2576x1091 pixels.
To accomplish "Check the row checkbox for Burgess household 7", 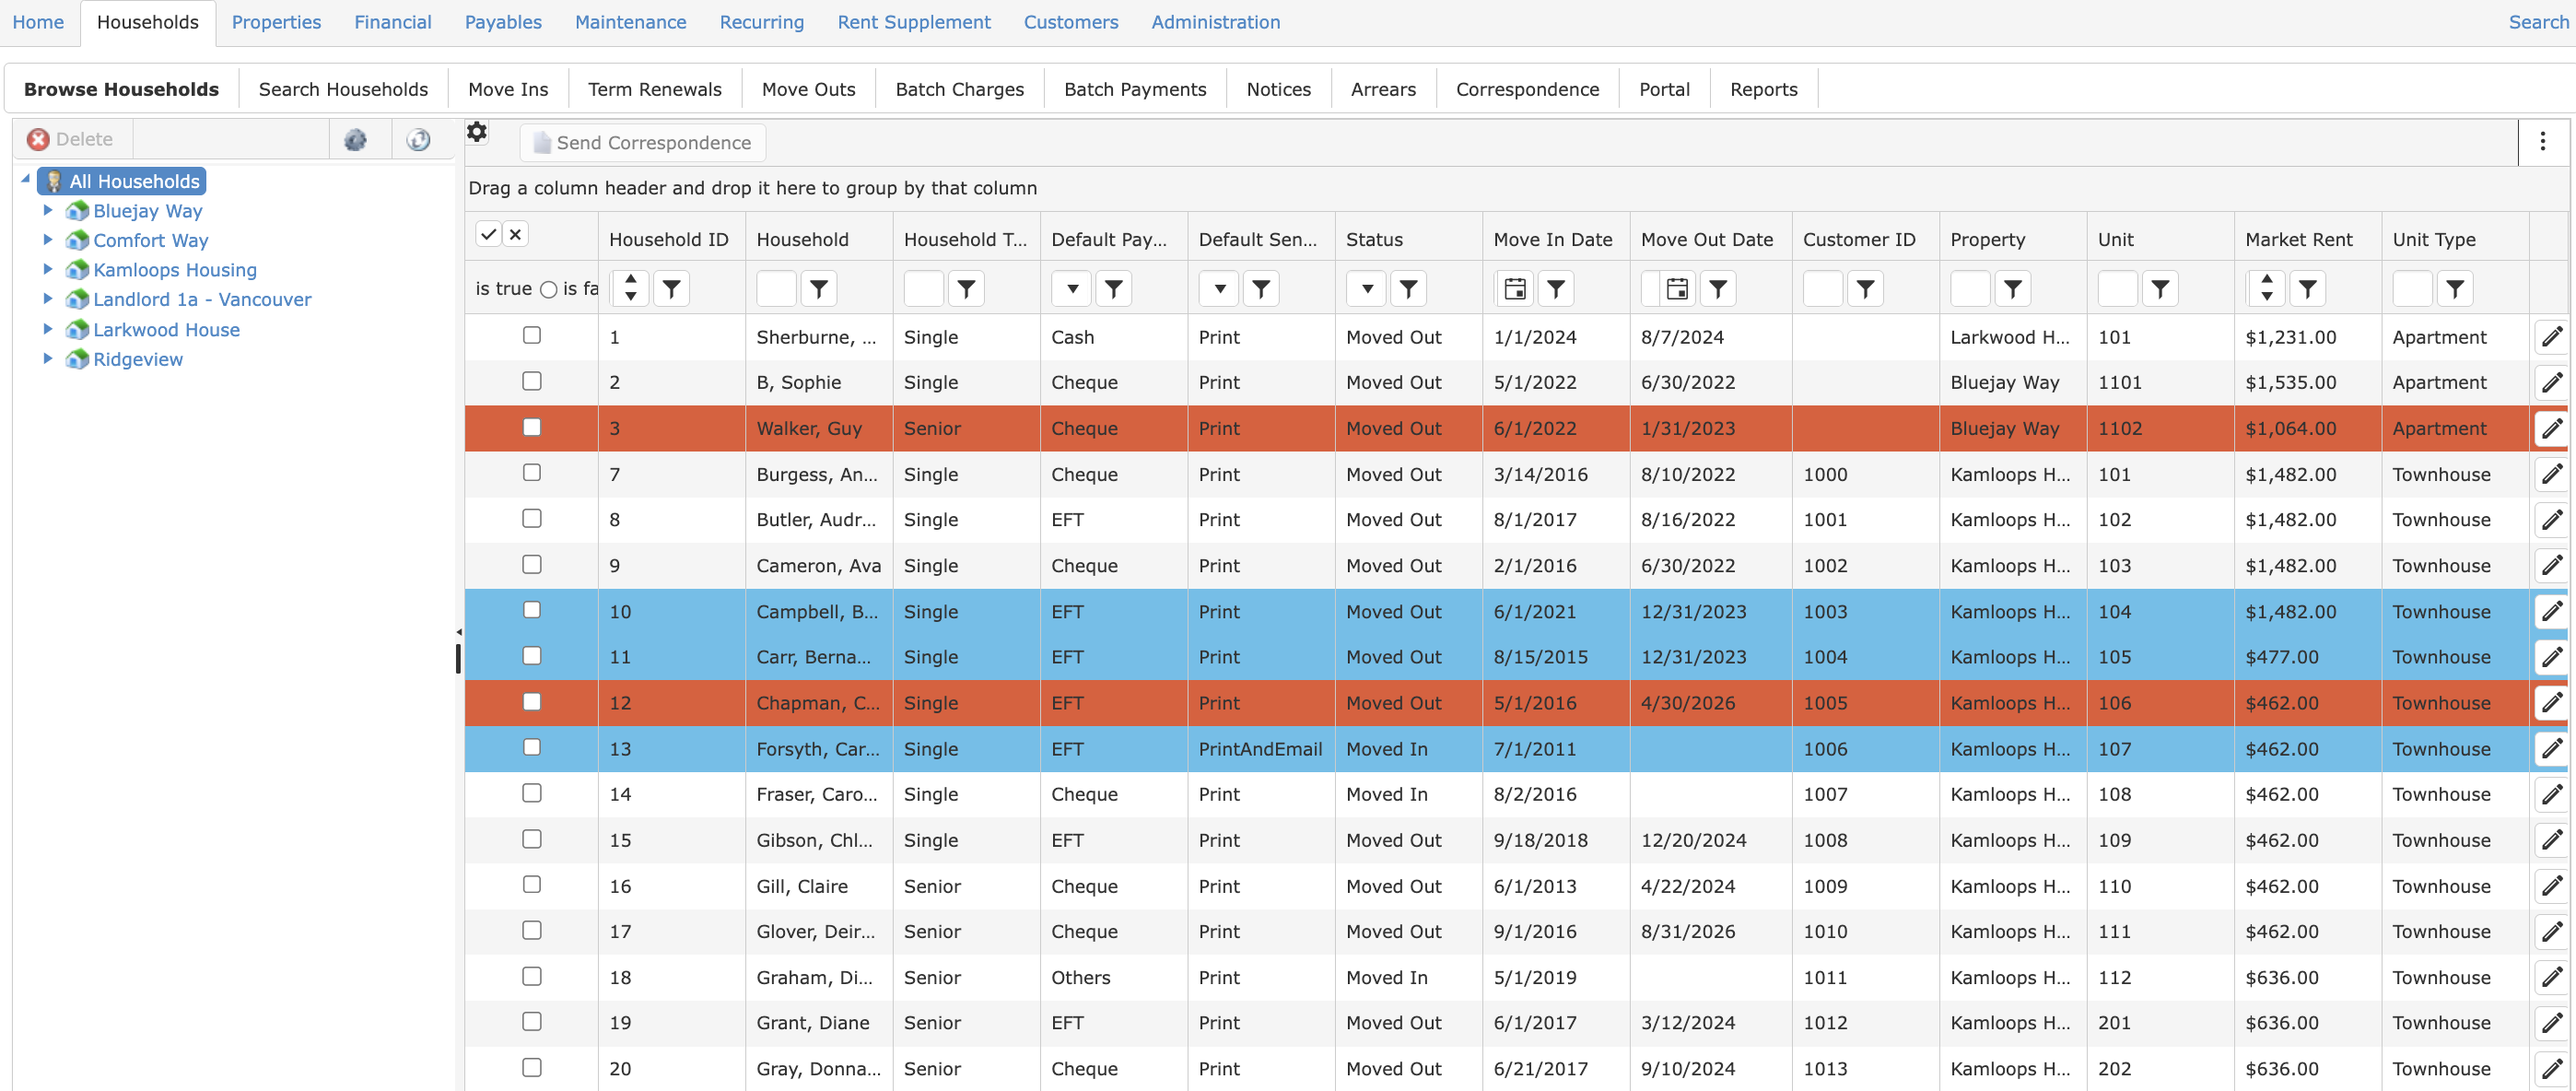I will point(532,473).
